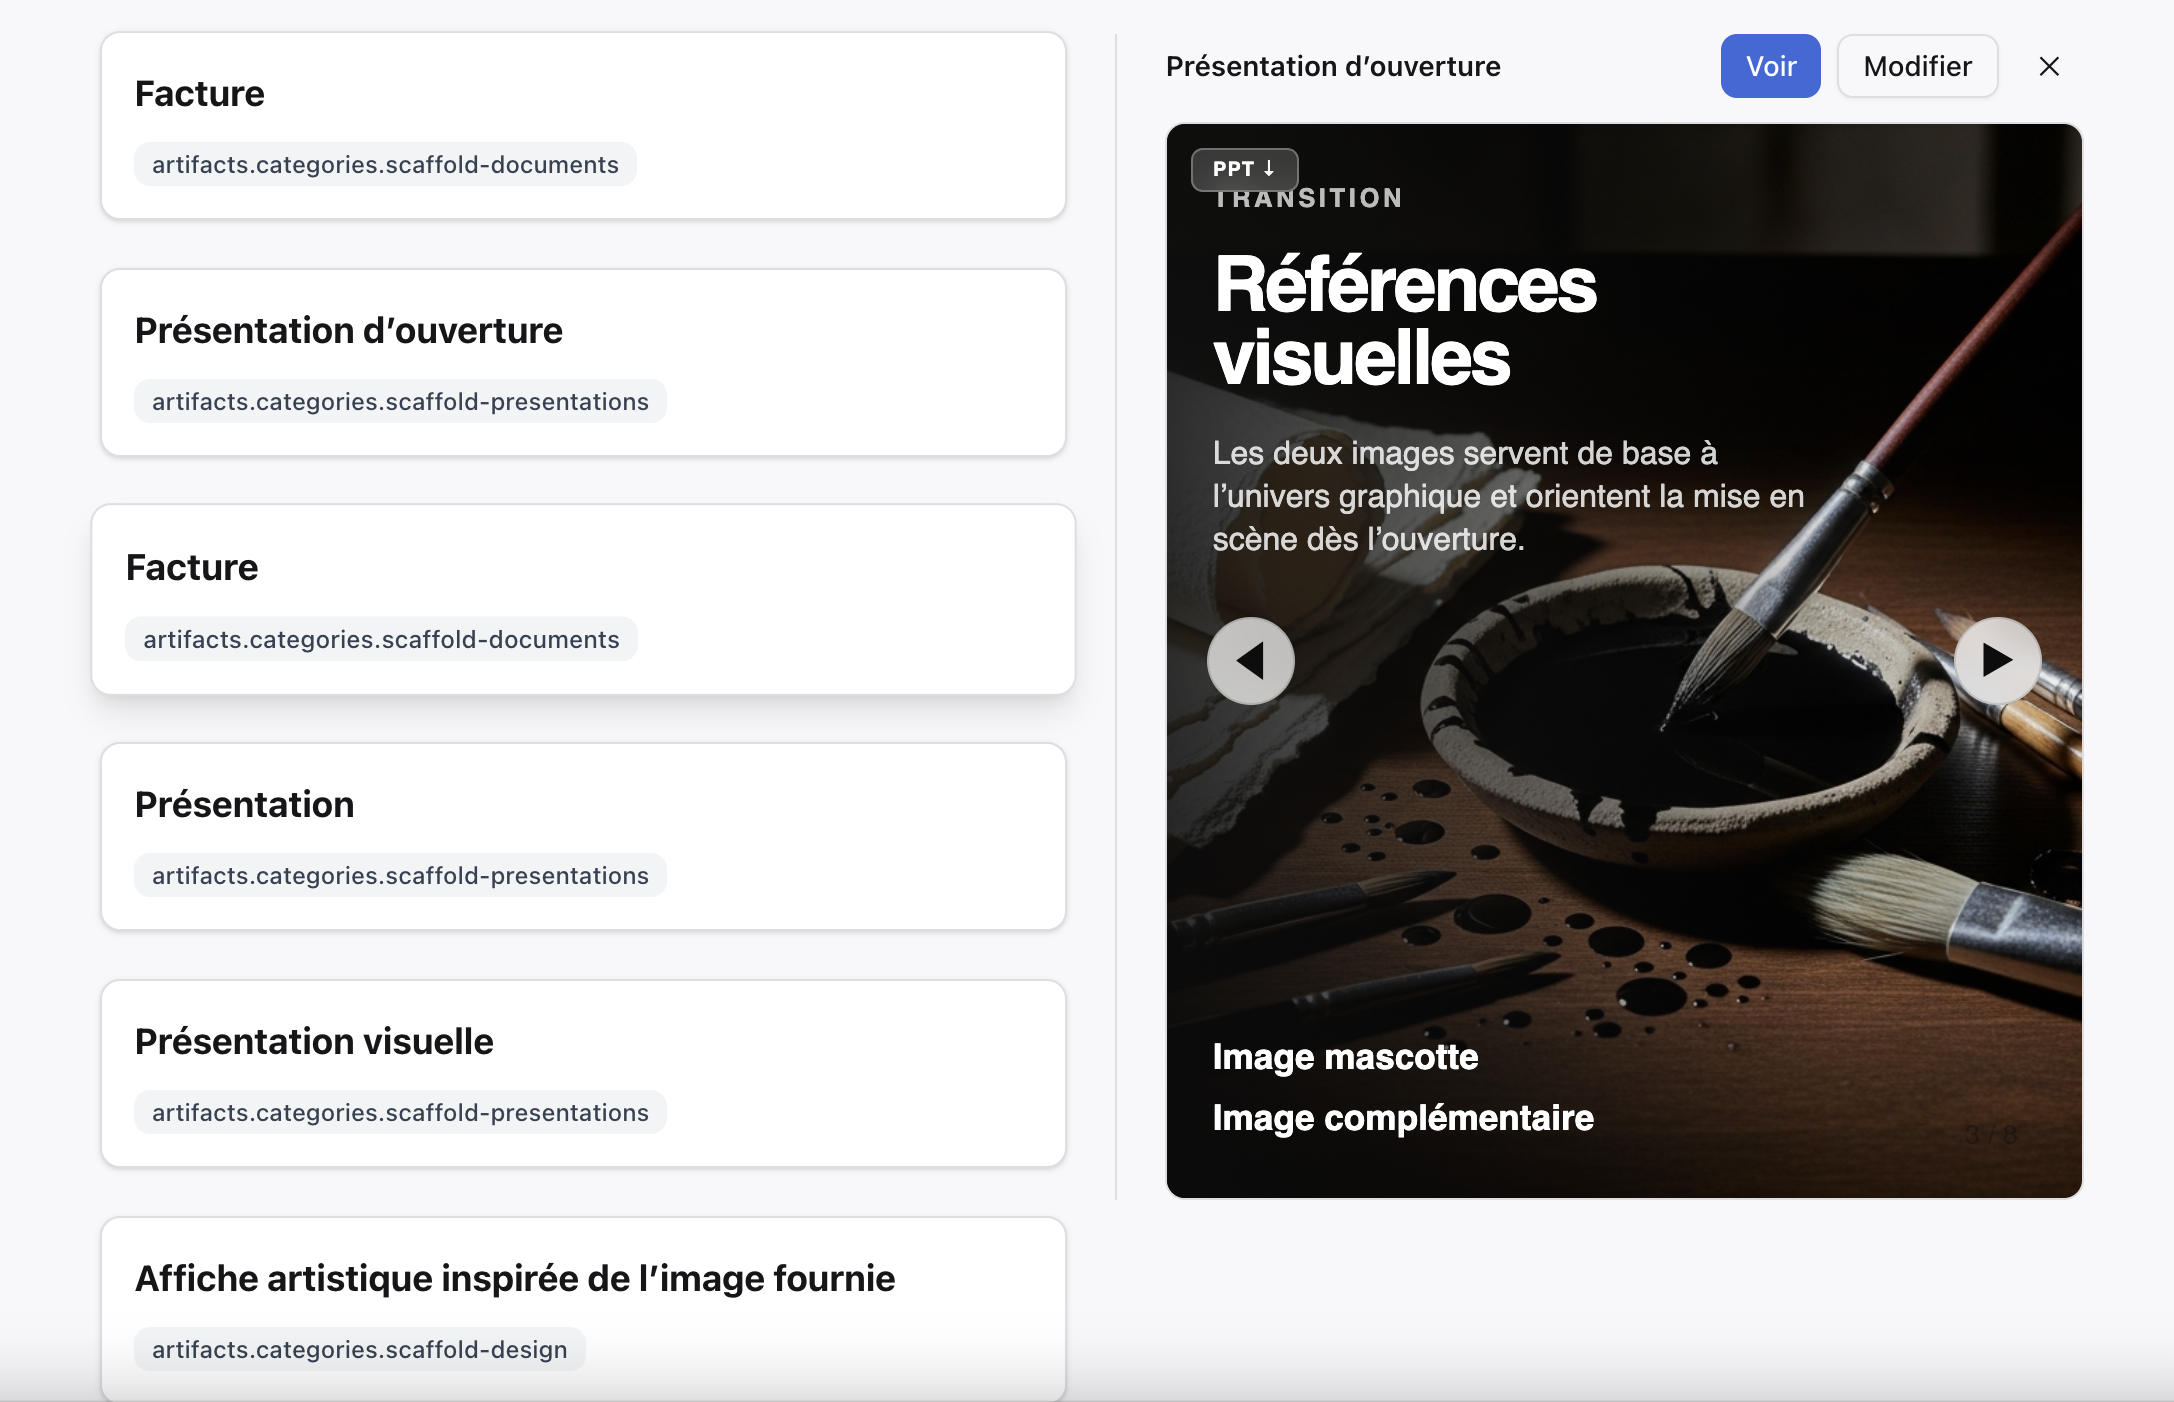Image resolution: width=2174 pixels, height=1402 pixels.
Task: Click the tag under Présentation visuelle
Action: click(x=400, y=1112)
